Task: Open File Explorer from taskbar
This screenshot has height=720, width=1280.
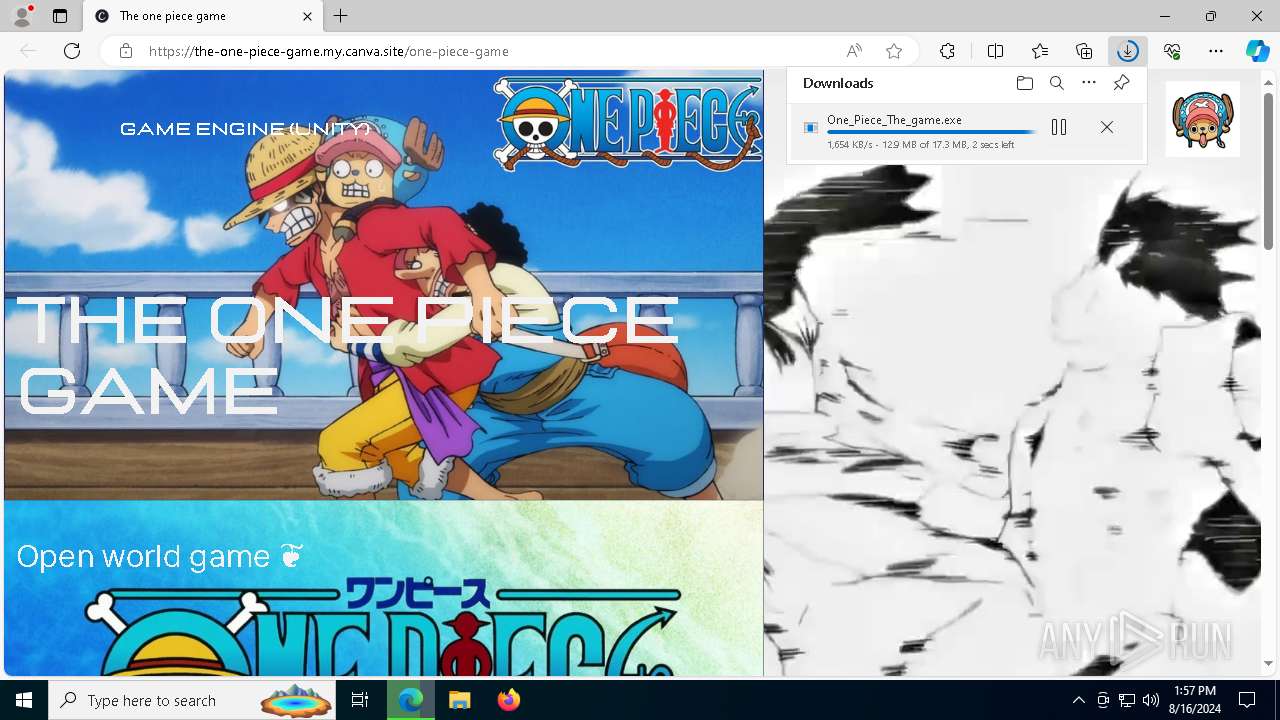Action: pos(459,700)
